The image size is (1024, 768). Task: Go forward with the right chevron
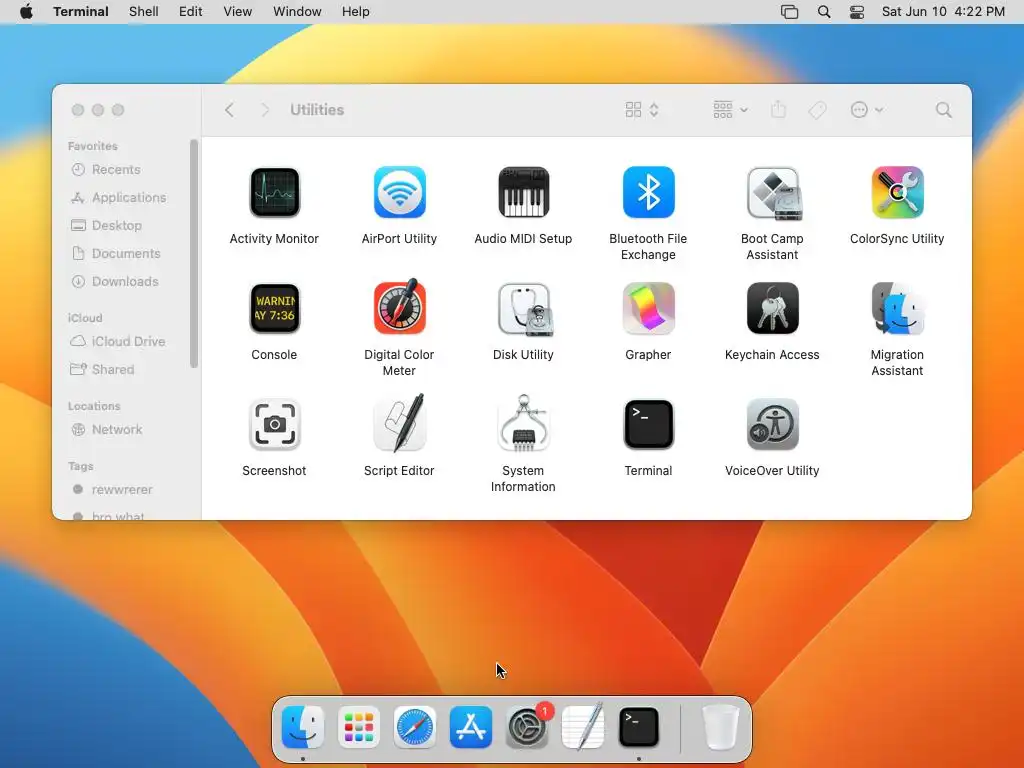pyautogui.click(x=265, y=110)
